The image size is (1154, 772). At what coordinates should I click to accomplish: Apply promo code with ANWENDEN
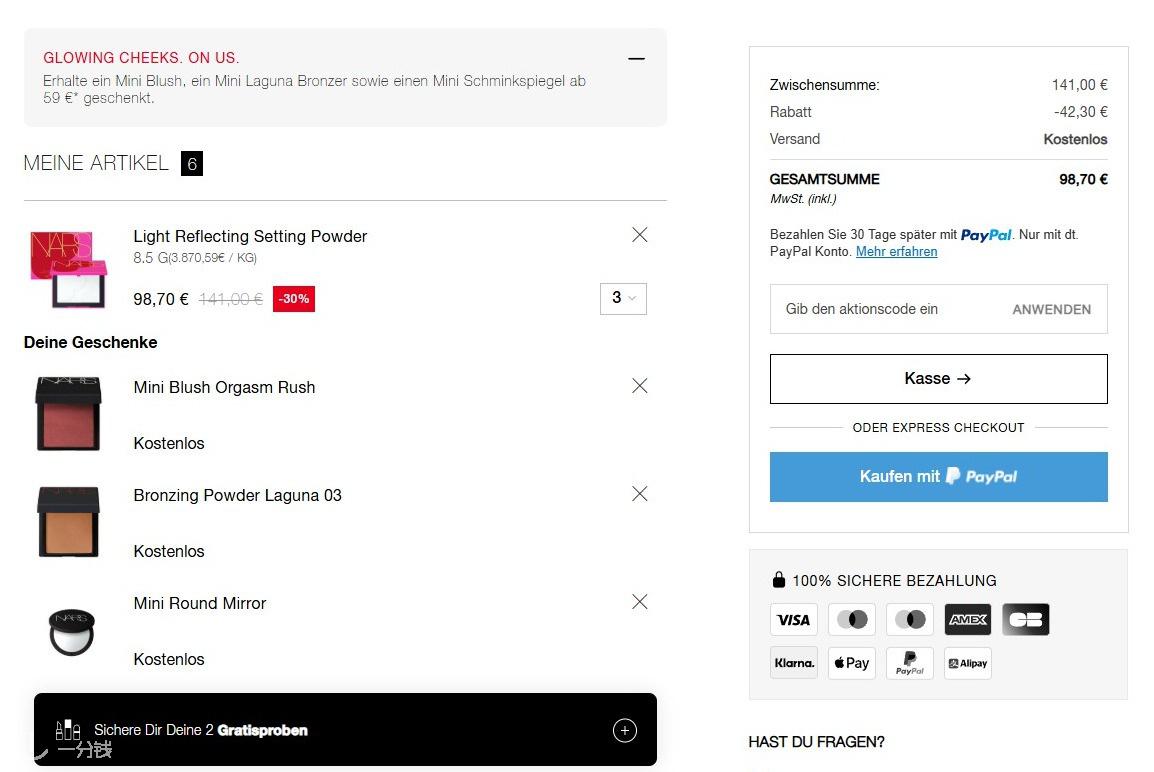click(x=1052, y=310)
